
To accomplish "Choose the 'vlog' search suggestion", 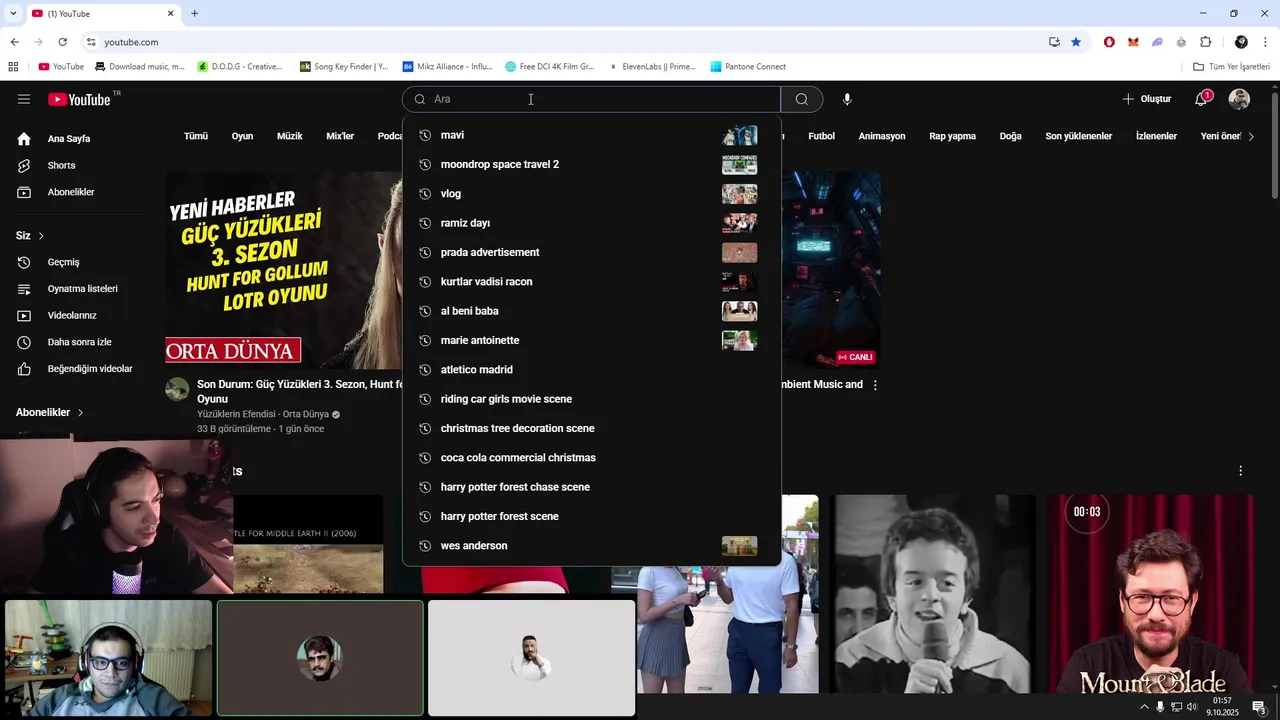I will (x=591, y=194).
